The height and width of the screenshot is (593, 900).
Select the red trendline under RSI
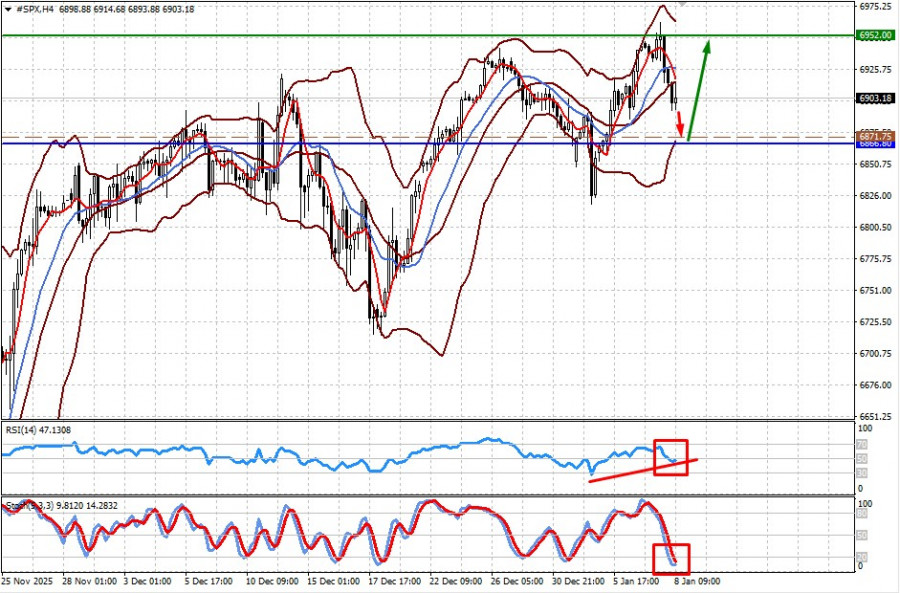(640, 470)
